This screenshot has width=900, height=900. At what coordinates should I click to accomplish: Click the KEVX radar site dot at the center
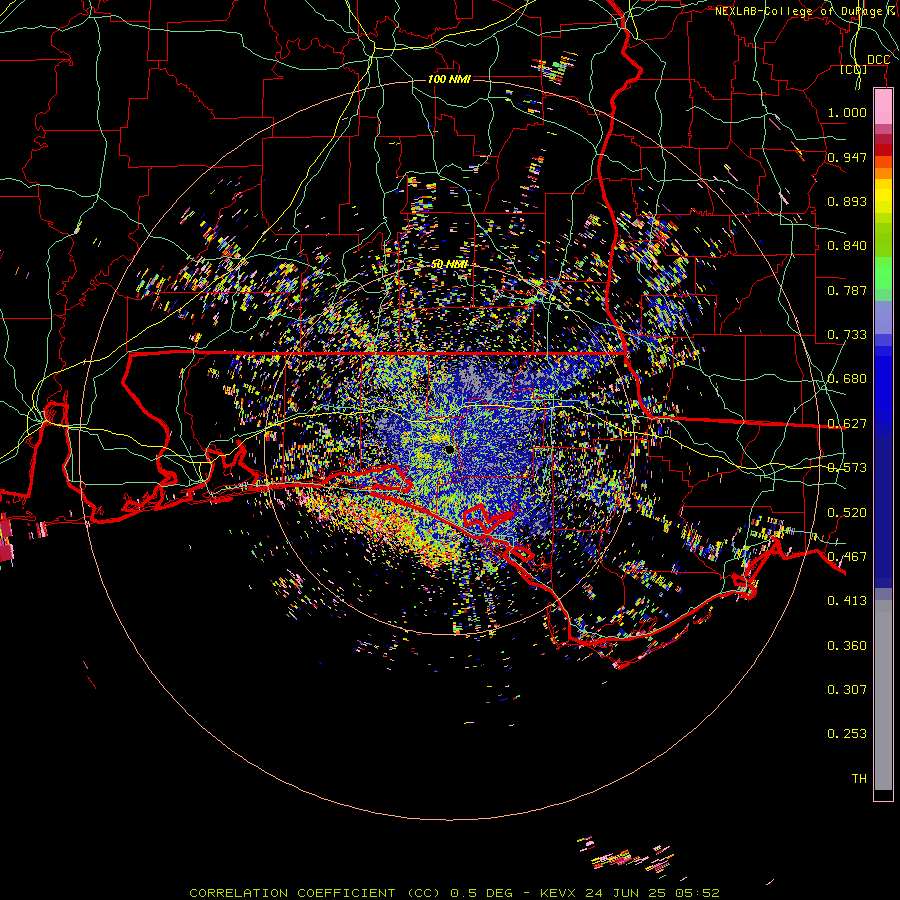coord(449,450)
